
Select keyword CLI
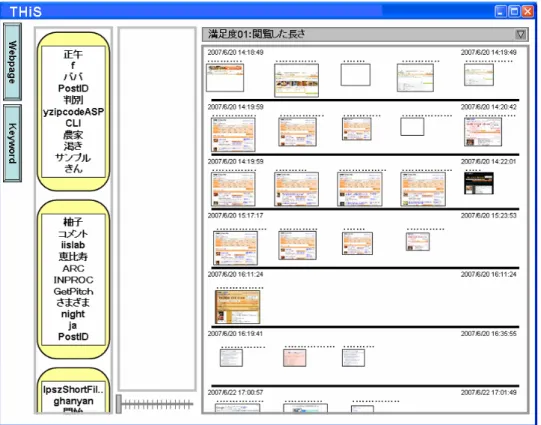73,123
